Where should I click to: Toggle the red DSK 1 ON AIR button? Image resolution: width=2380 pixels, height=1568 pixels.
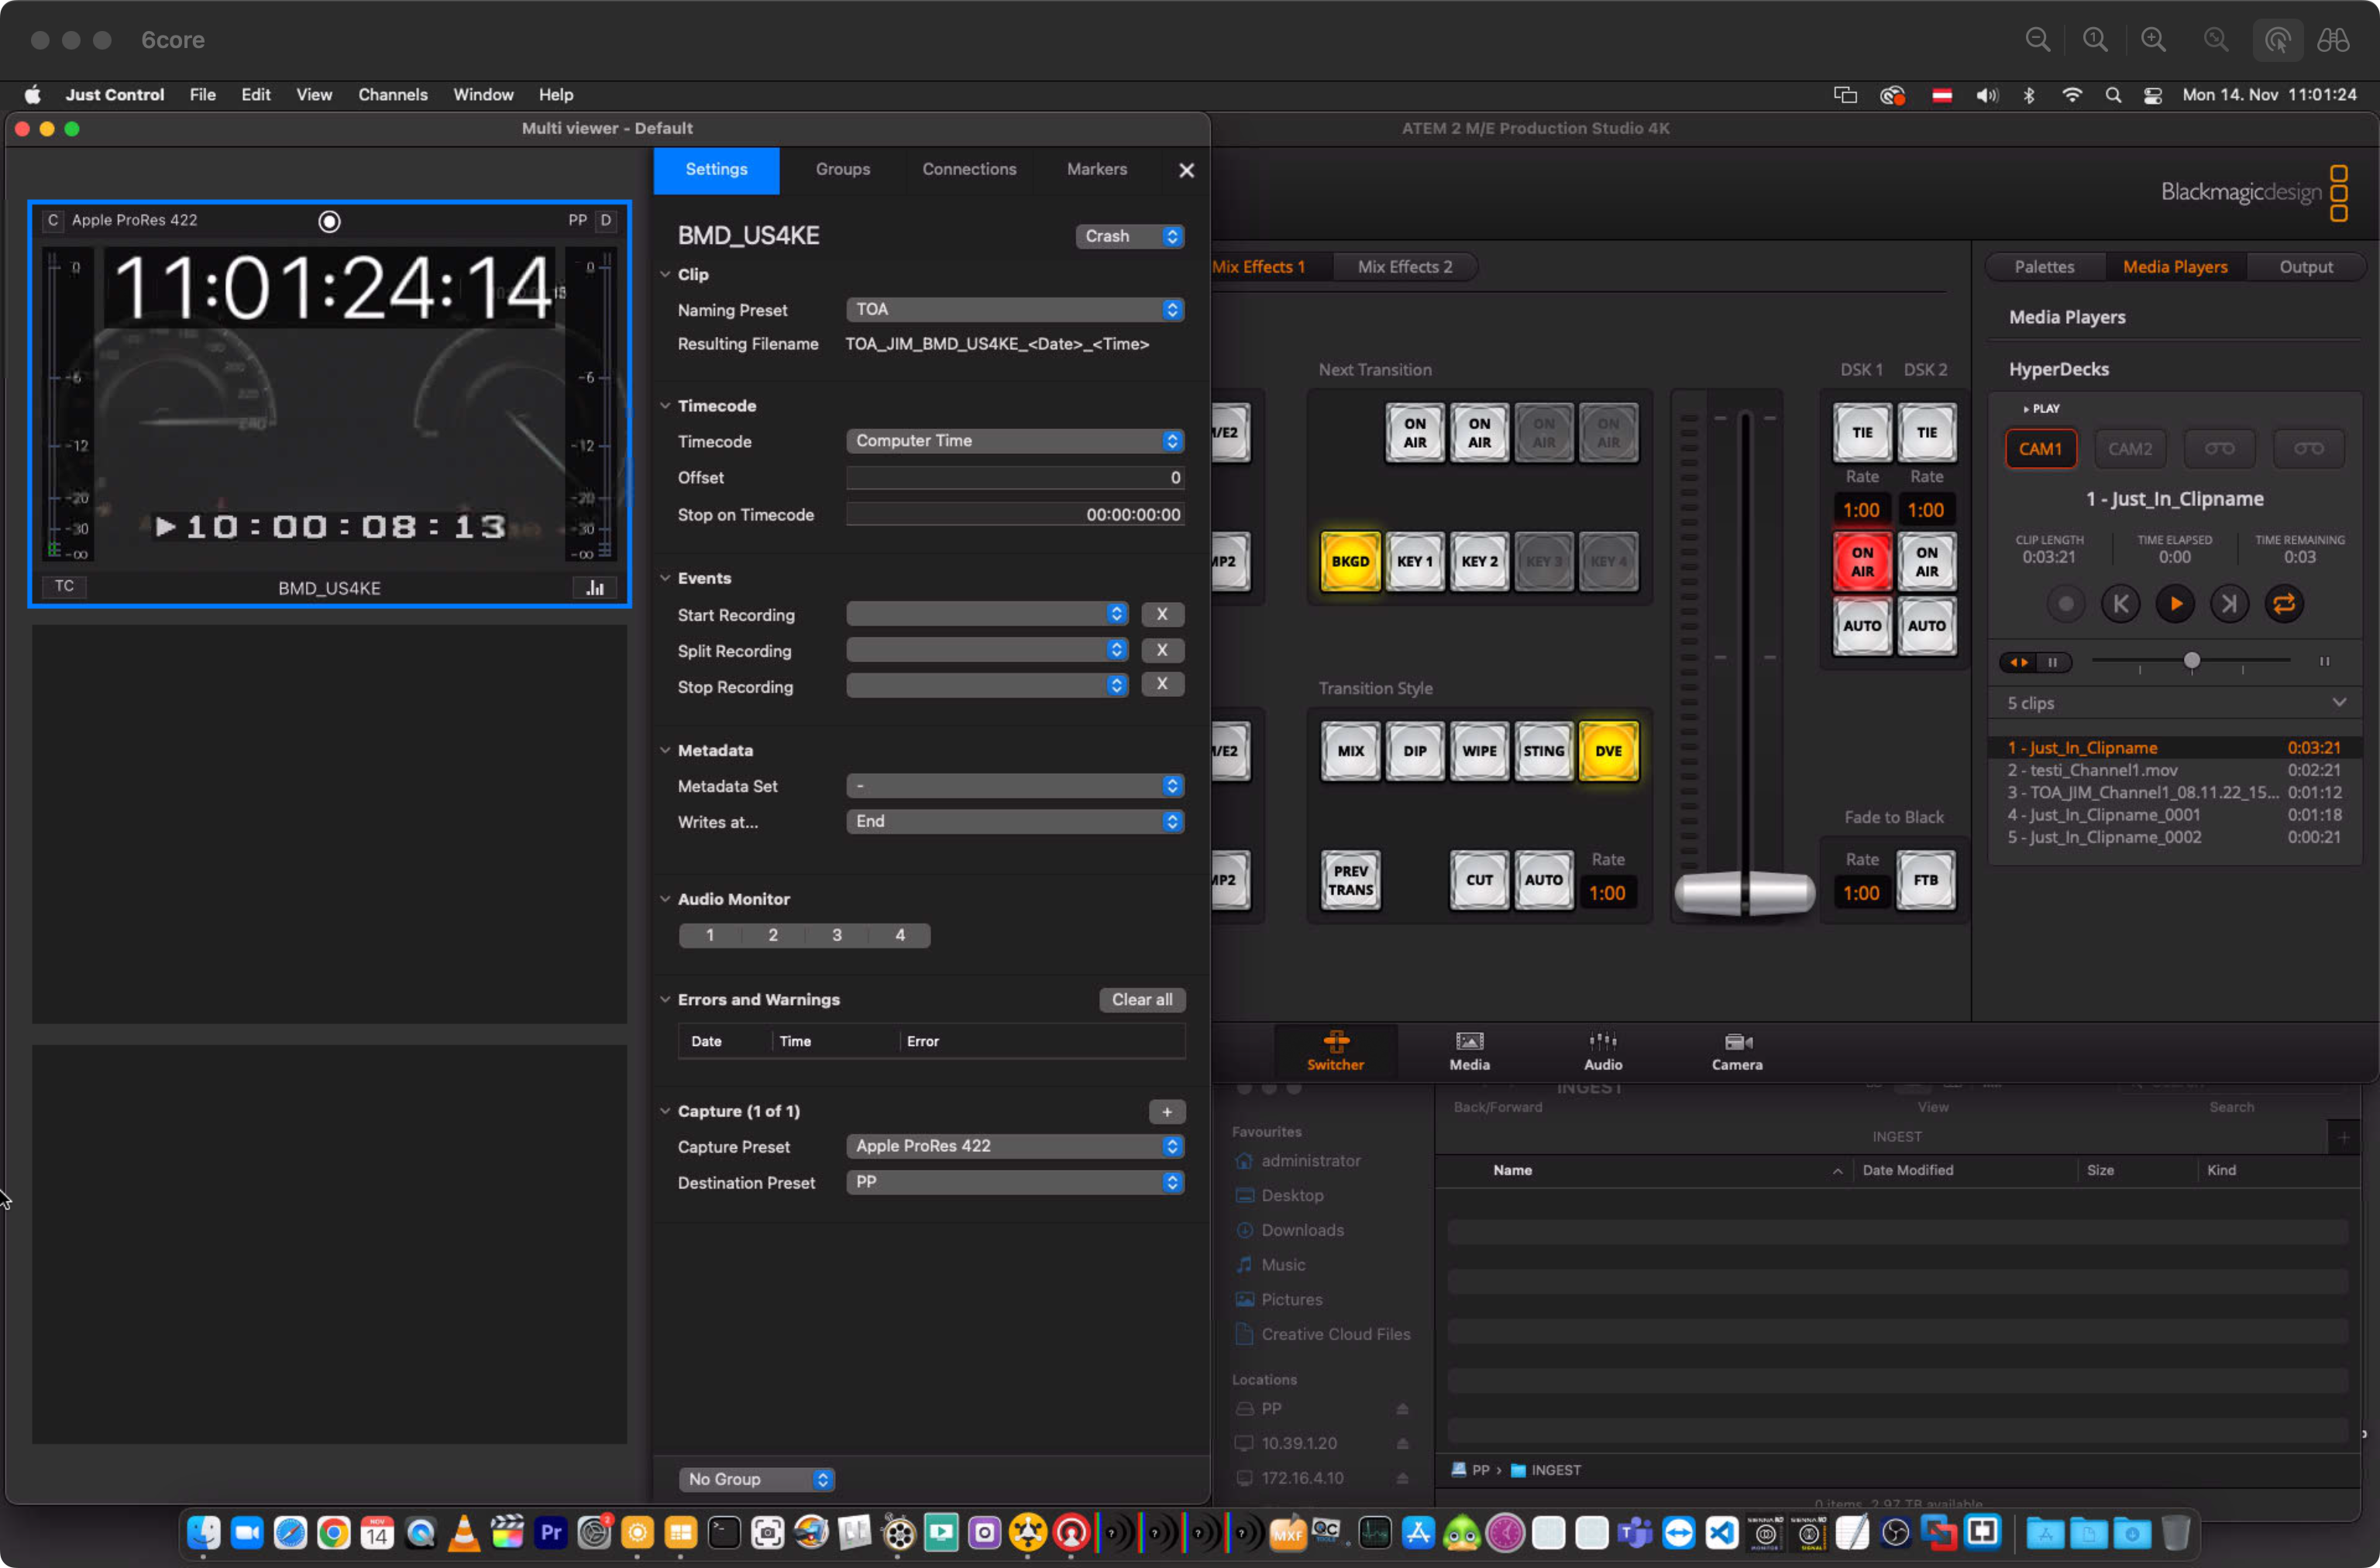coord(1861,561)
